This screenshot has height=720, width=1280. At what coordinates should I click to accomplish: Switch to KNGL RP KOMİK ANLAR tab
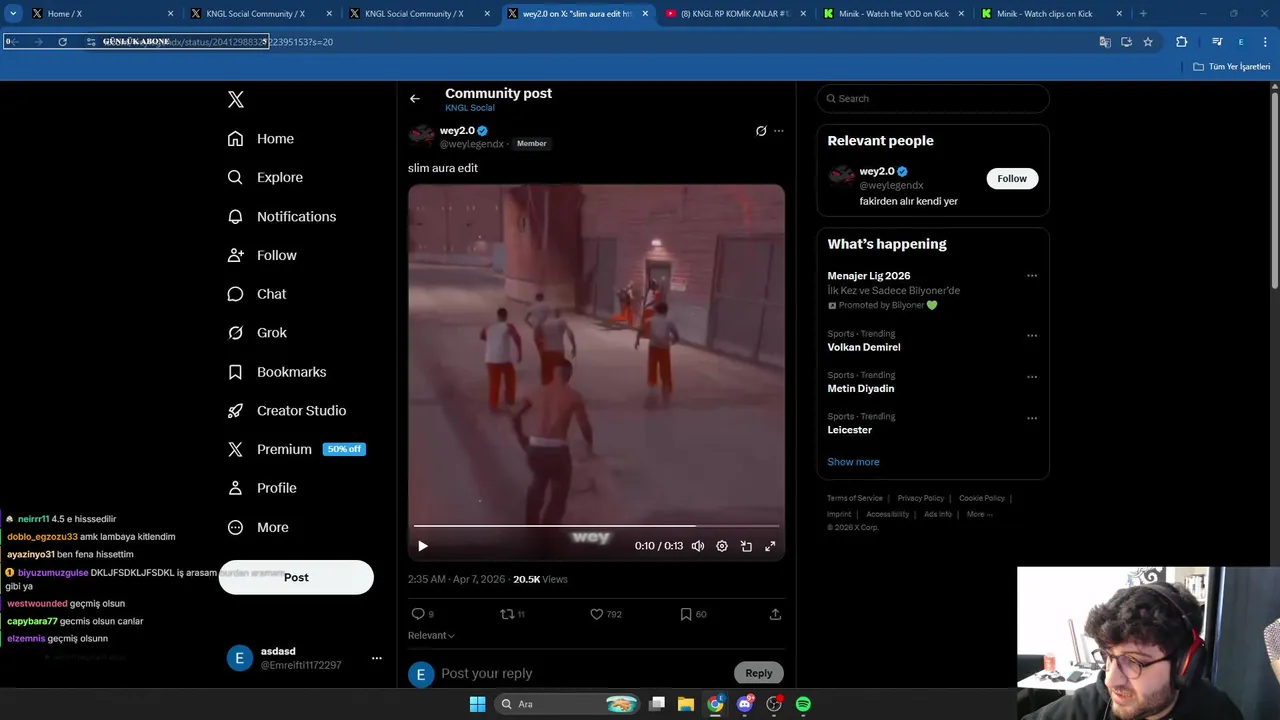[x=735, y=14]
